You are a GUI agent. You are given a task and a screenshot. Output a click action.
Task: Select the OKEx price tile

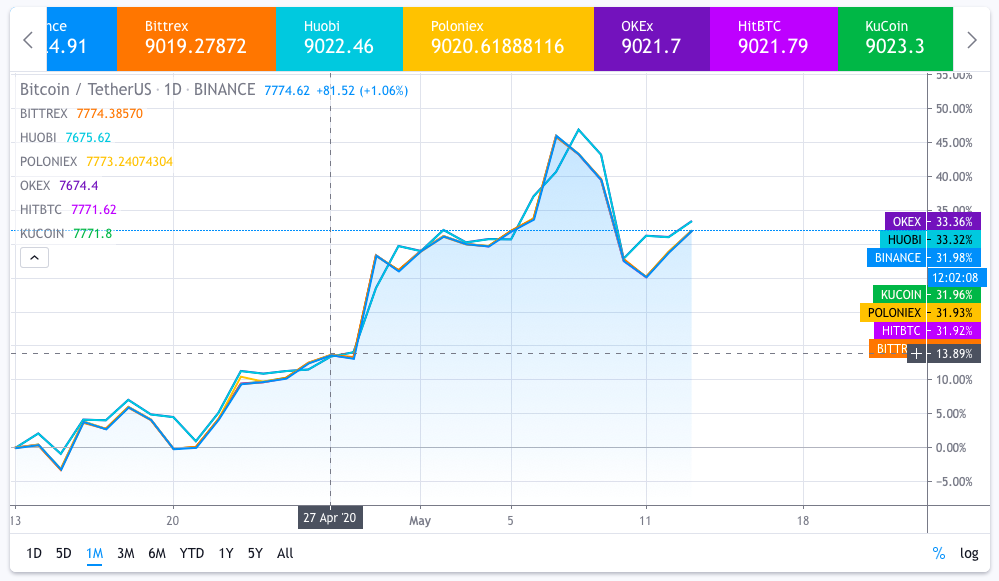click(x=652, y=39)
